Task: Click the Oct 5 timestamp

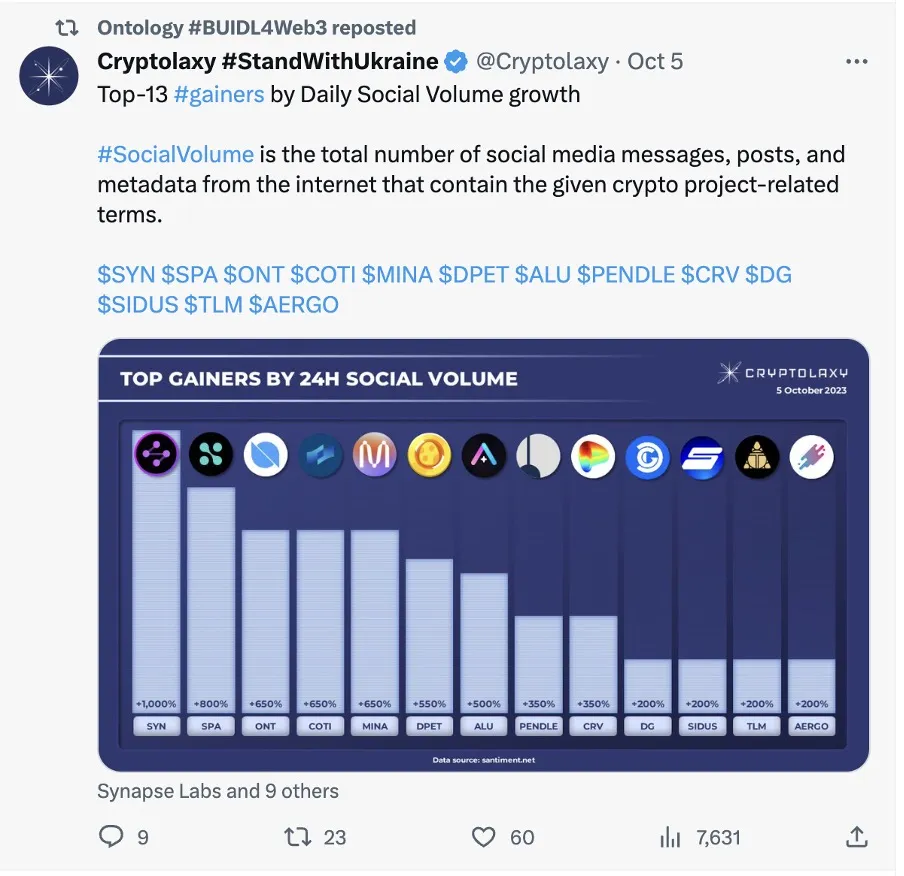Action: click(x=655, y=62)
